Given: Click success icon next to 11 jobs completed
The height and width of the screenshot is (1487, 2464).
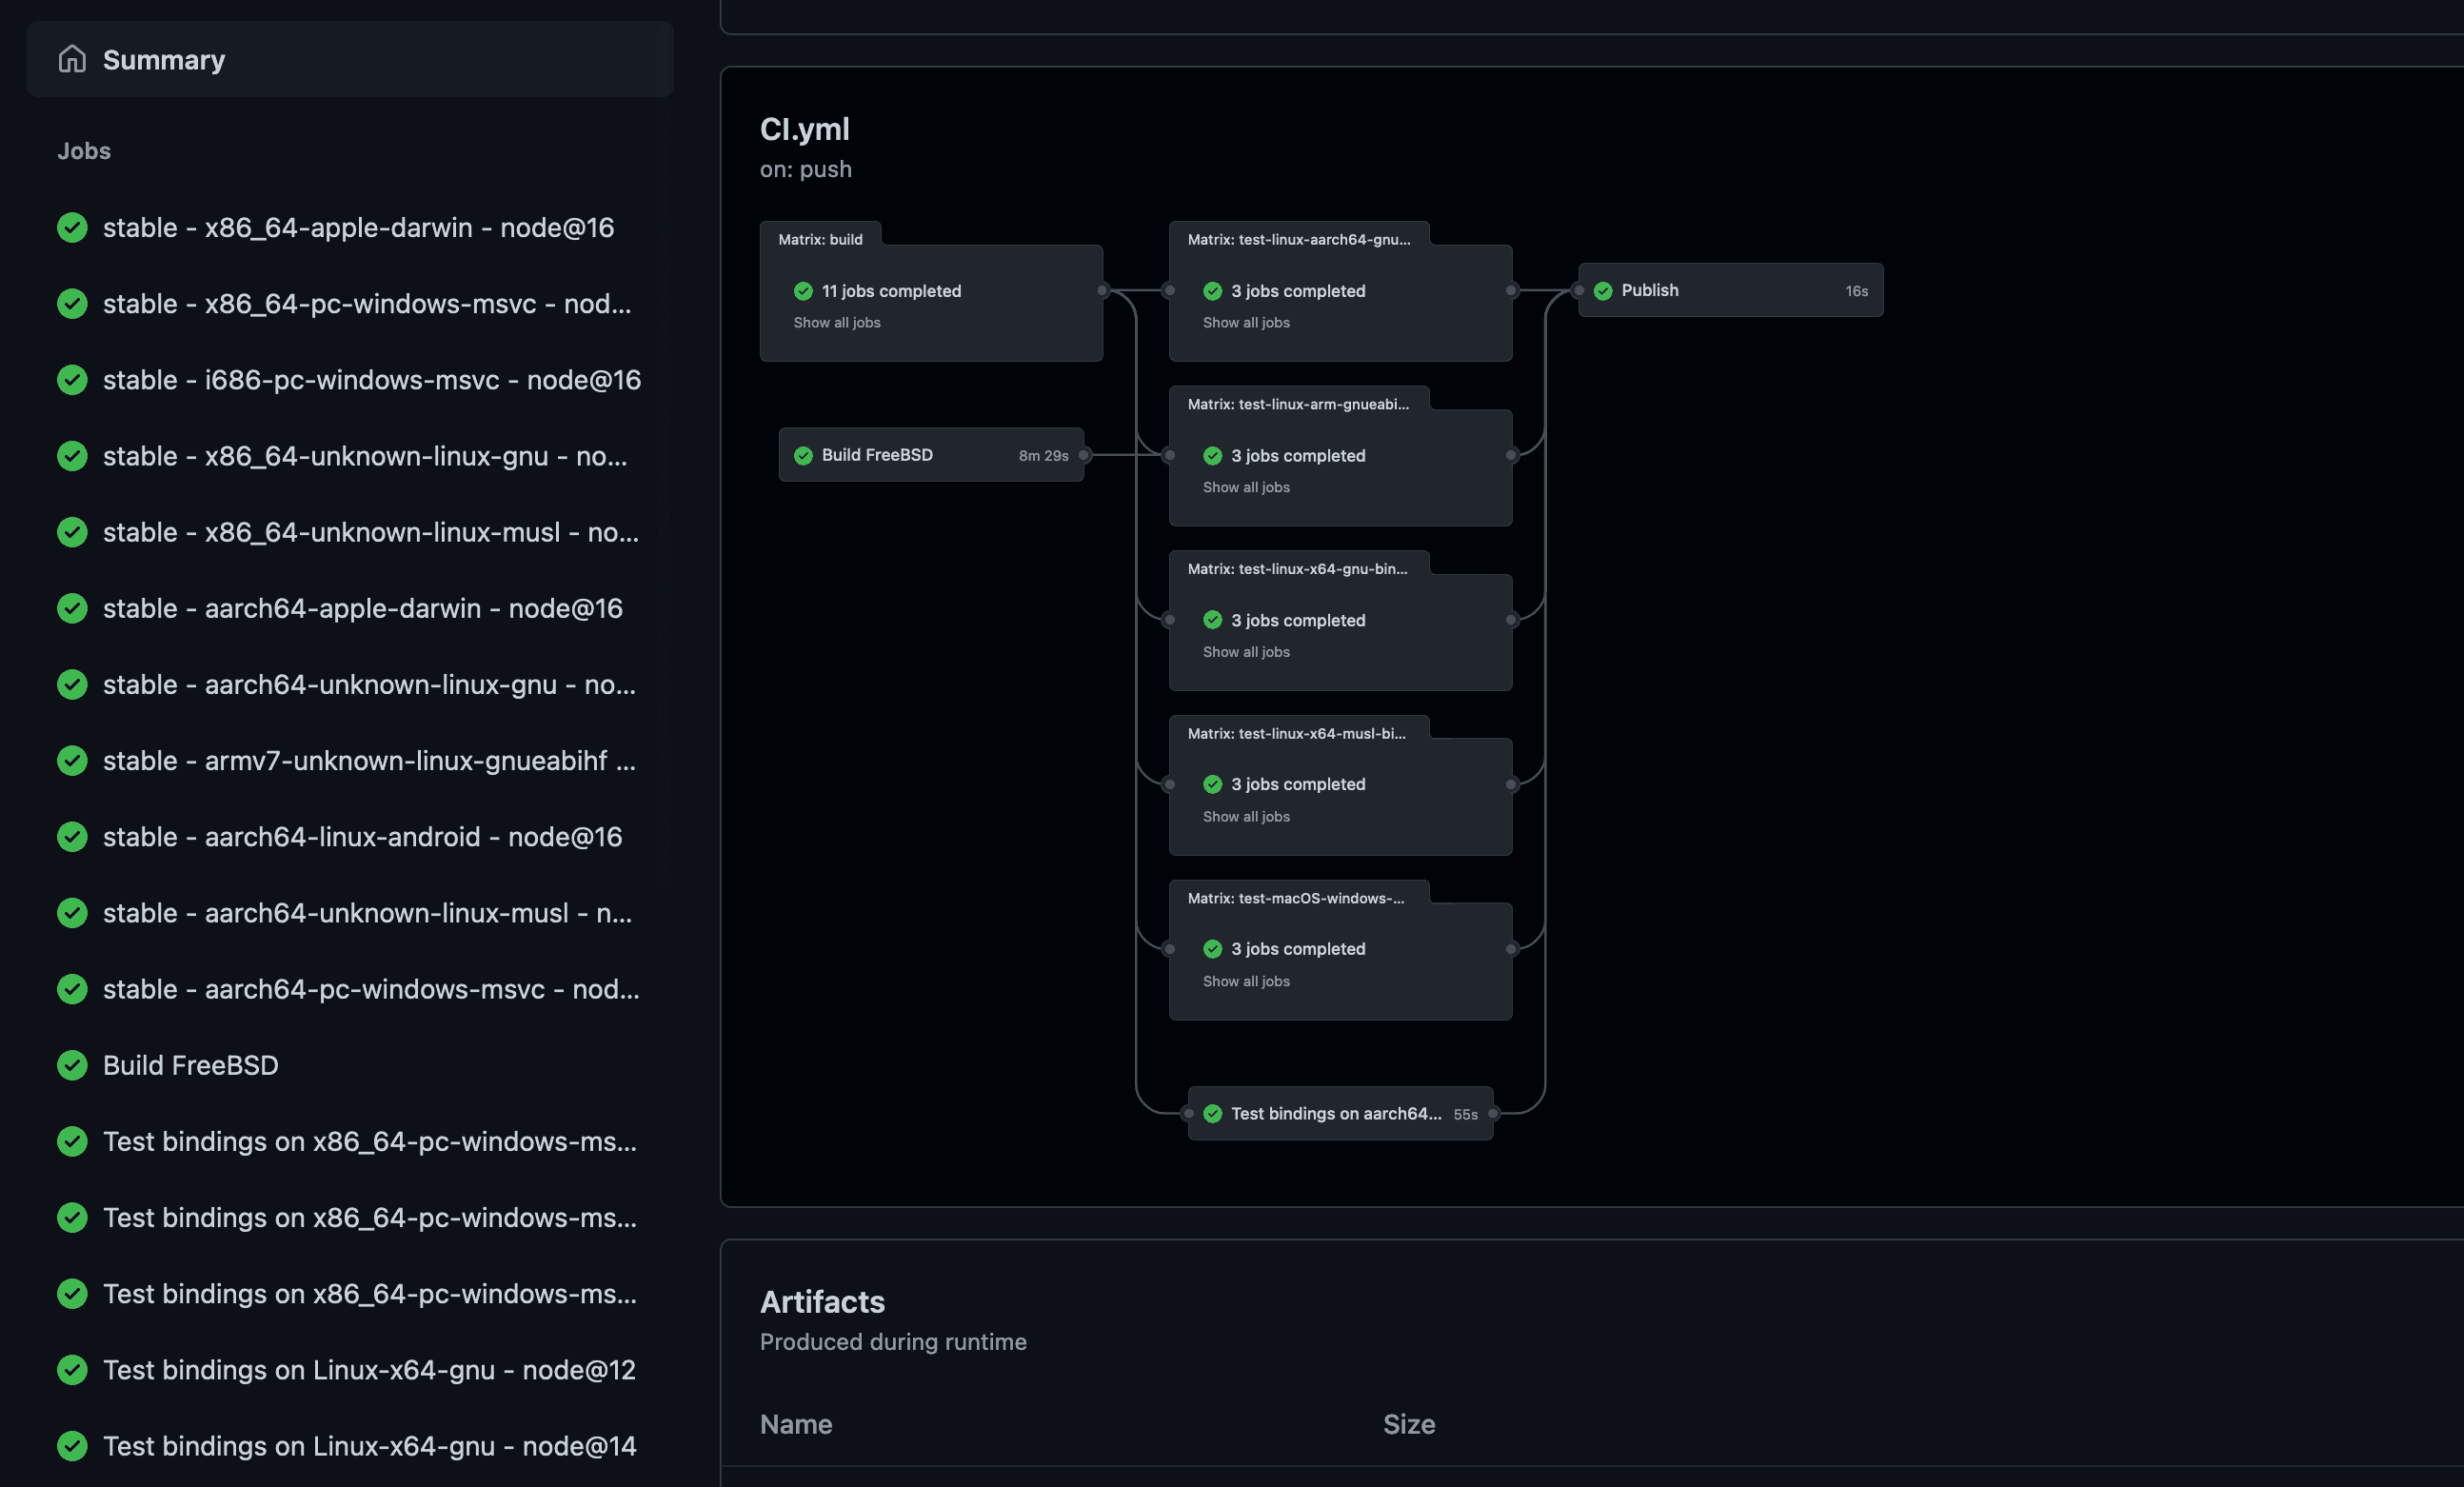Looking at the screenshot, I should tap(803, 291).
